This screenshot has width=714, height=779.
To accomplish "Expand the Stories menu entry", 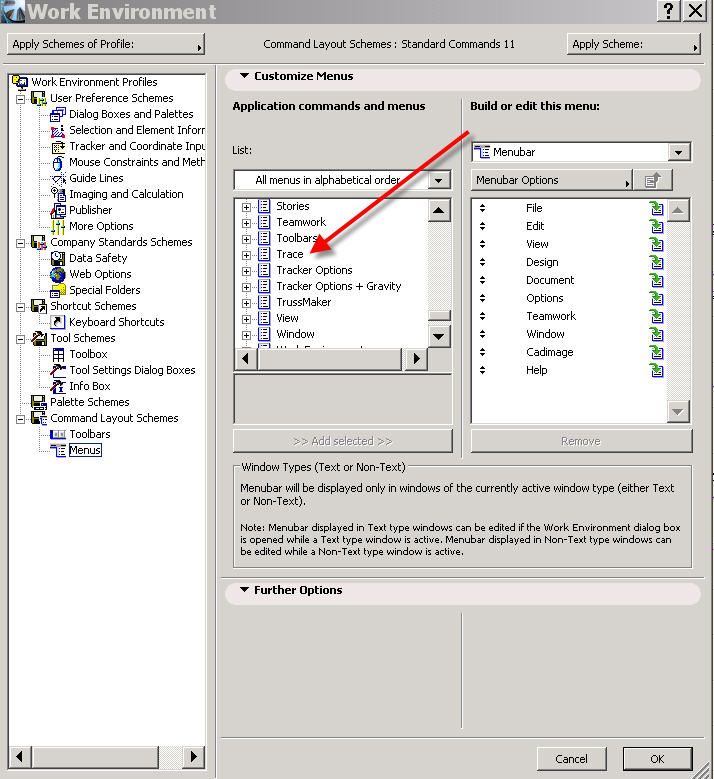I will click(246, 207).
